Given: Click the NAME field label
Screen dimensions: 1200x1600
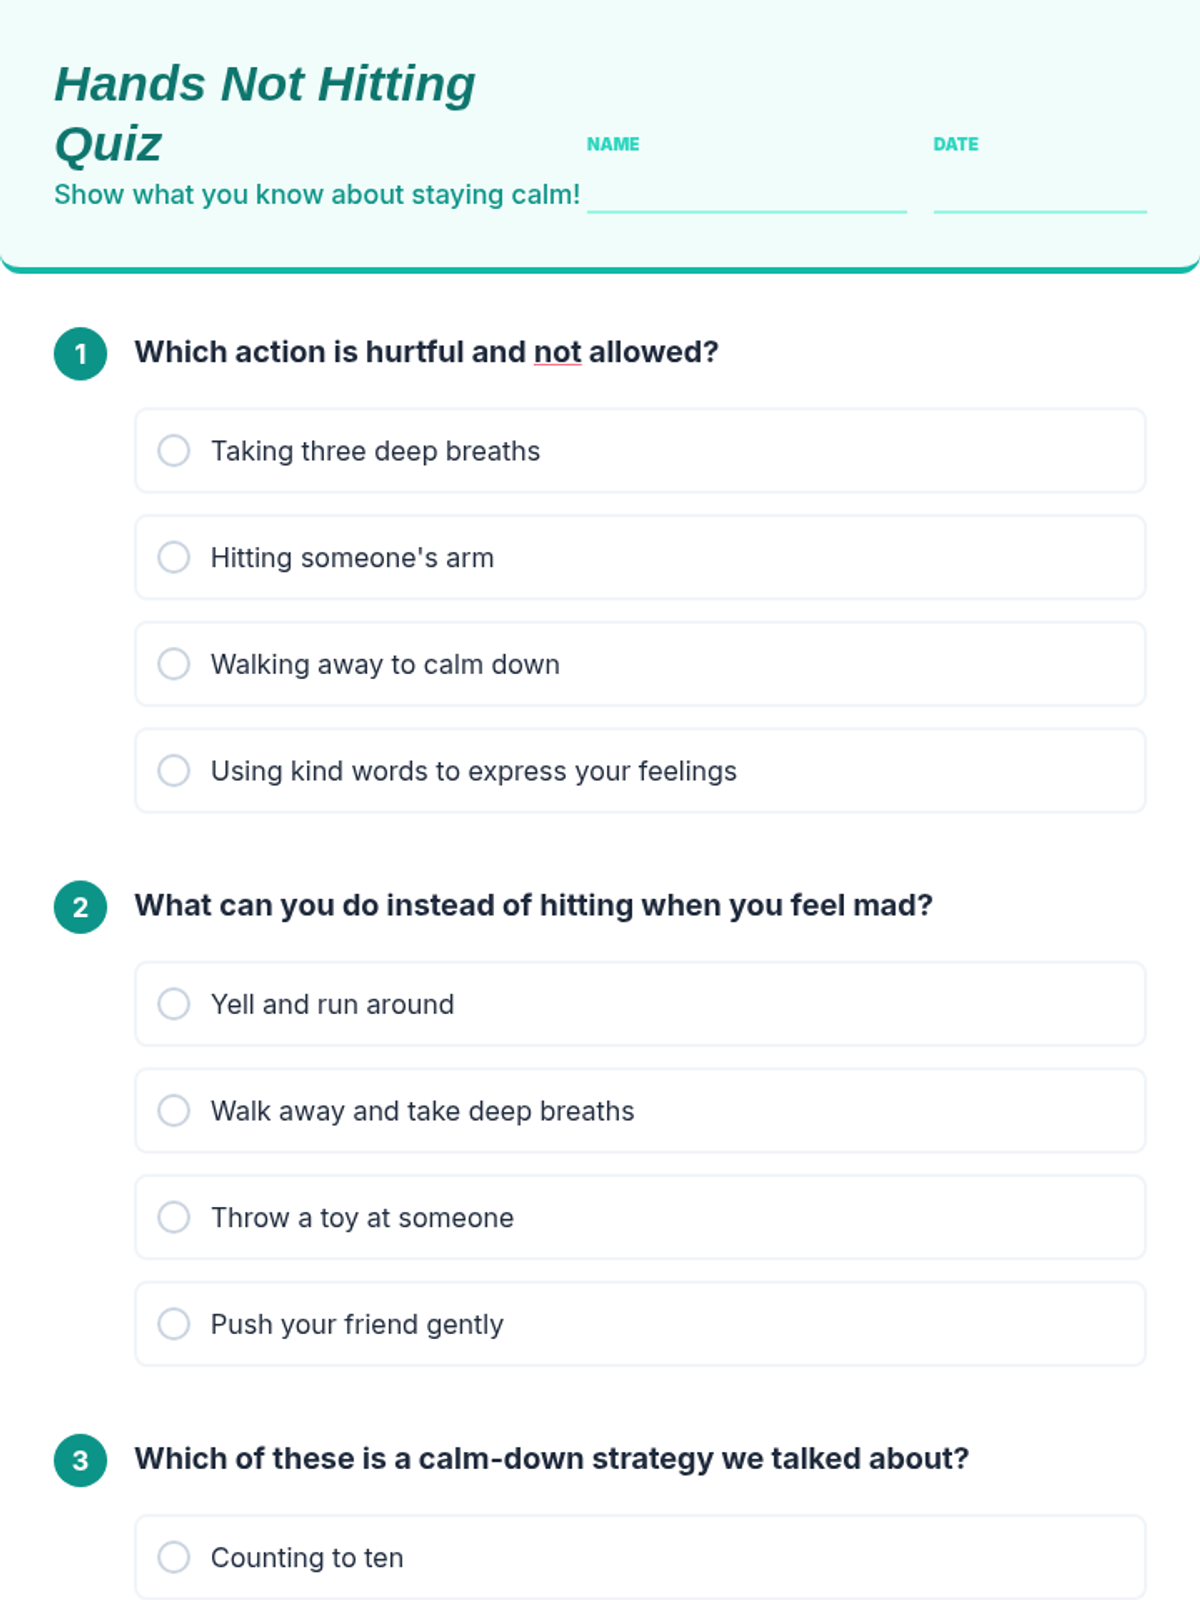Looking at the screenshot, I should [x=613, y=144].
